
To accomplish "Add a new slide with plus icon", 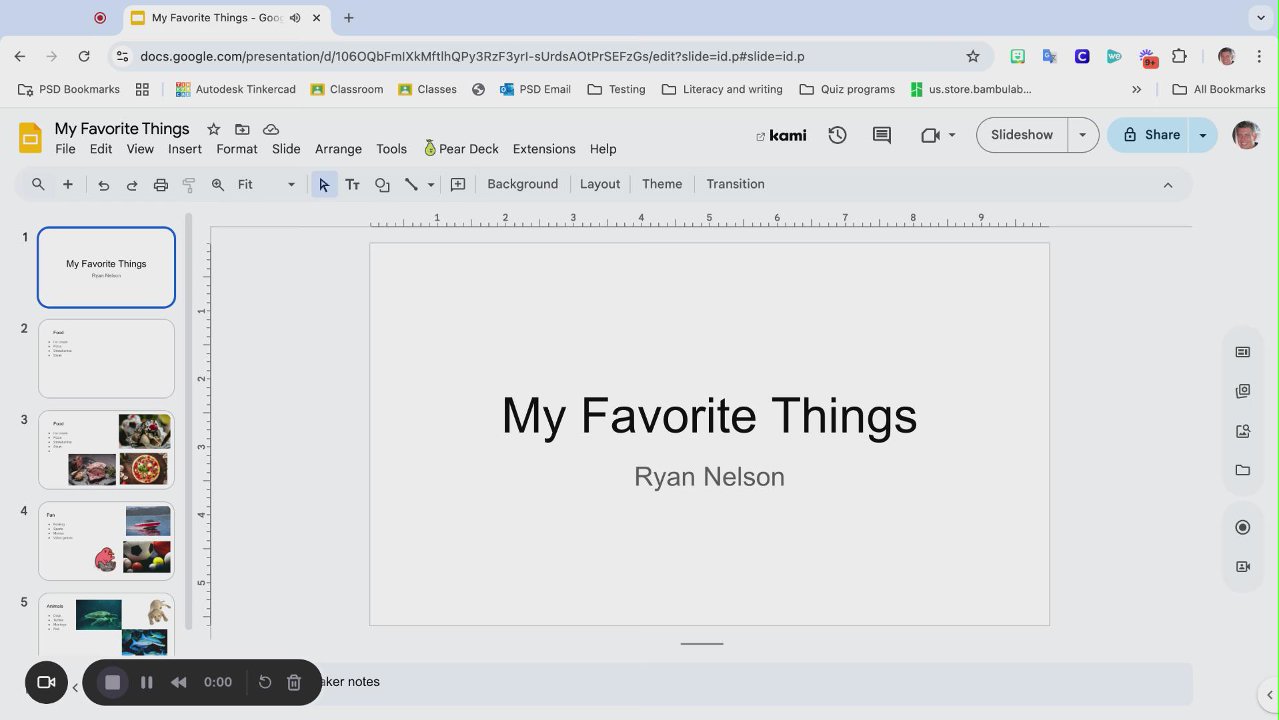I will tap(68, 184).
